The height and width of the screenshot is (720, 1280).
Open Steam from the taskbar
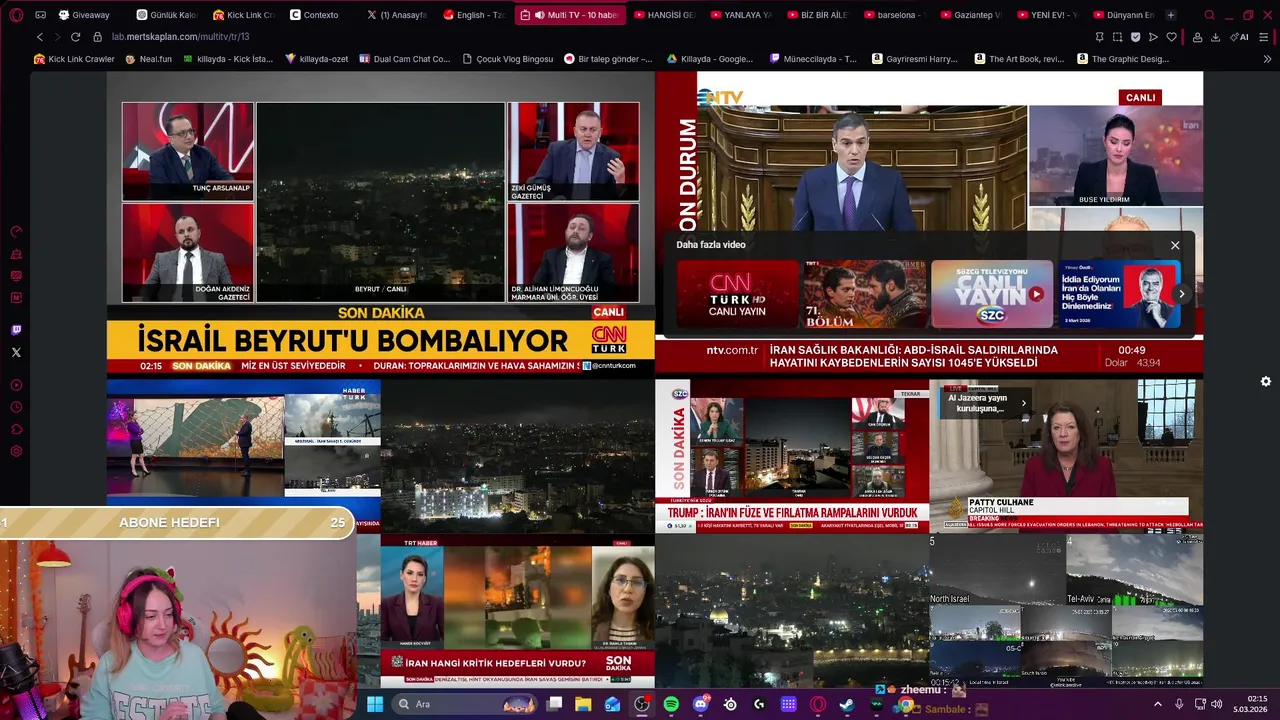click(x=847, y=704)
